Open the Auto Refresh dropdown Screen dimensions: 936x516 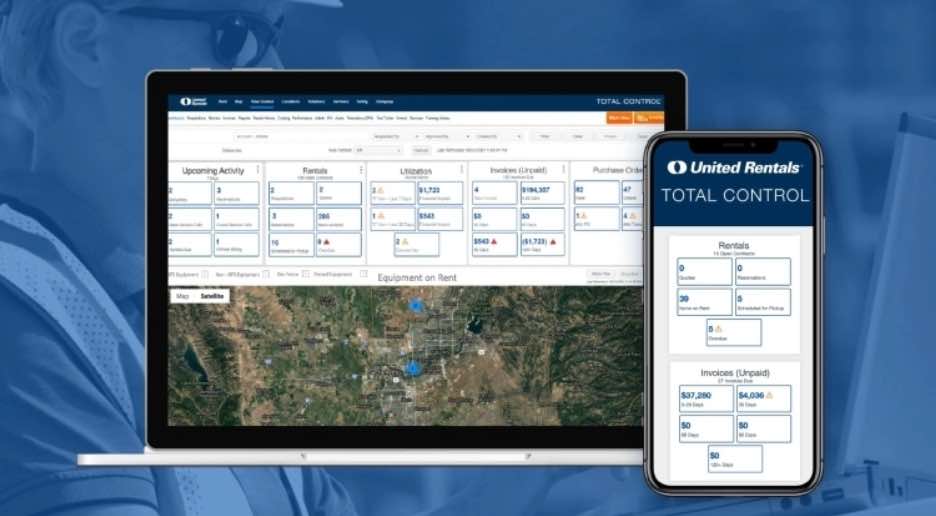pos(378,150)
